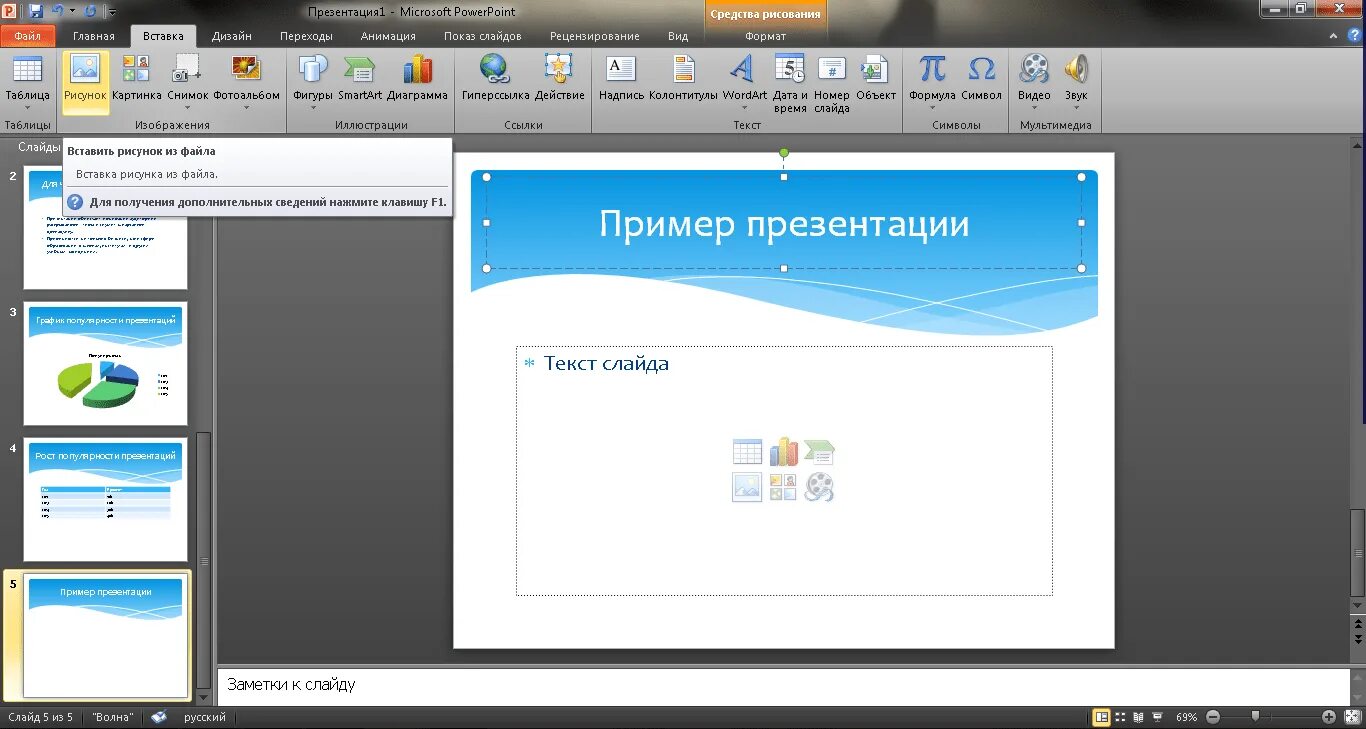The width and height of the screenshot is (1366, 729).
Task: Insert a Формула equation
Action: click(932, 82)
